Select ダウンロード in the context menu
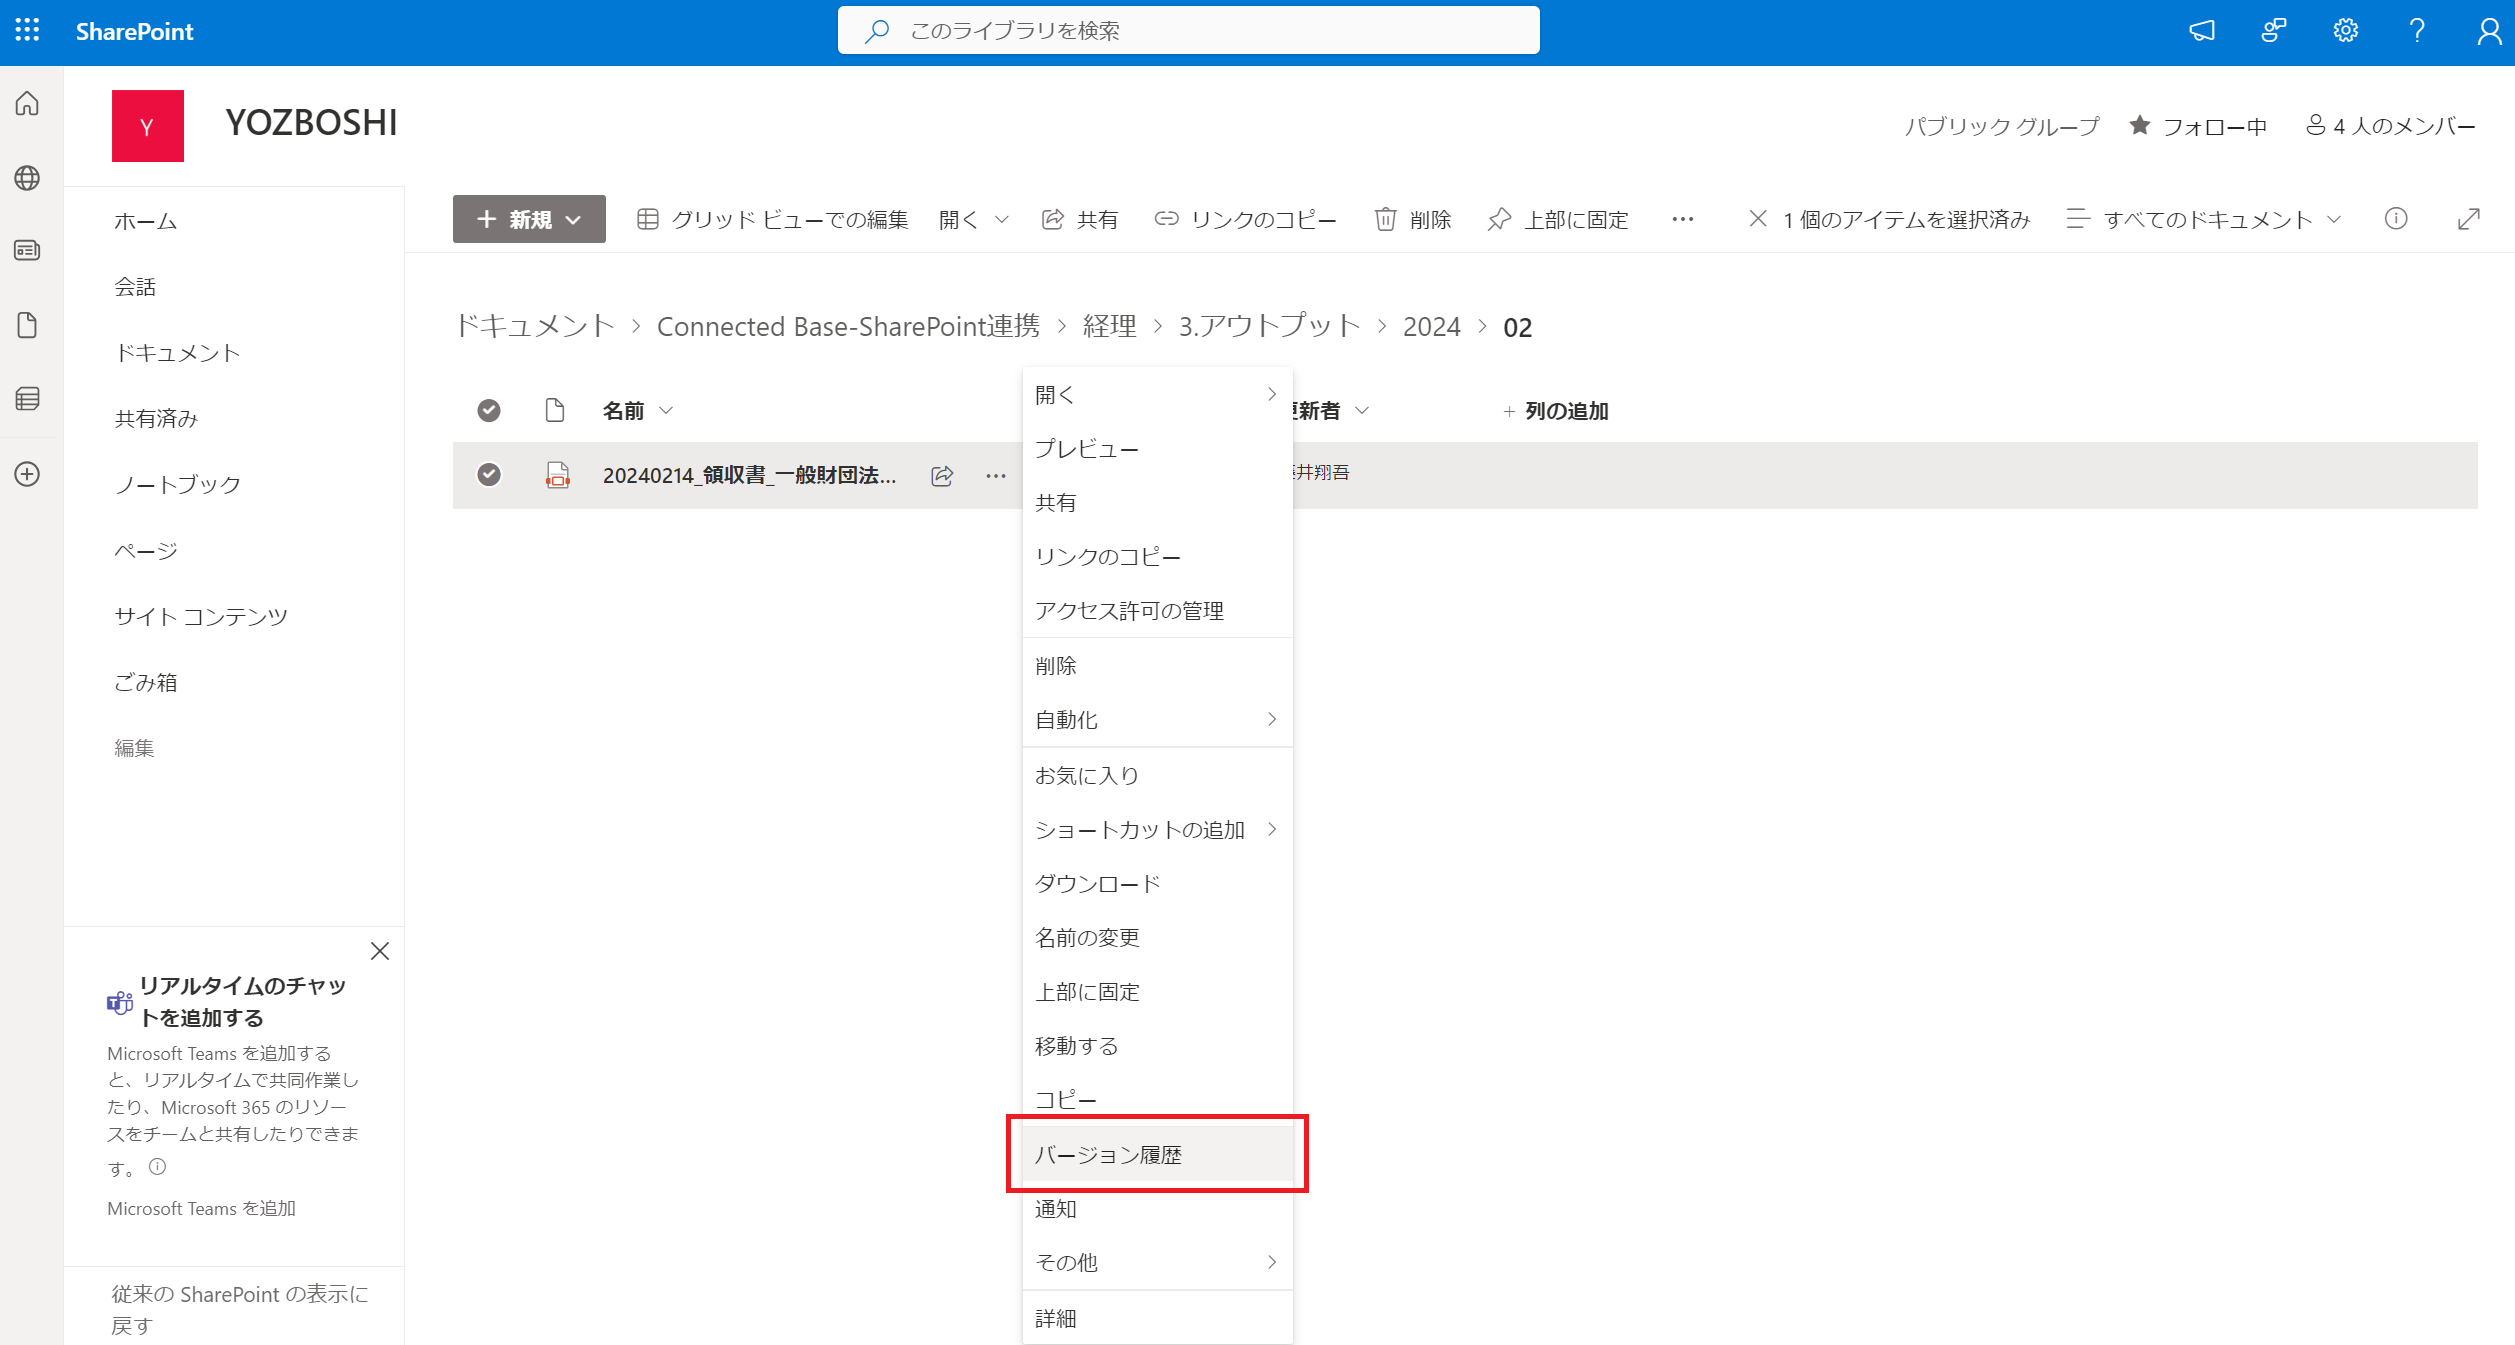Screen dimensions: 2515x1345 (1157, 884)
